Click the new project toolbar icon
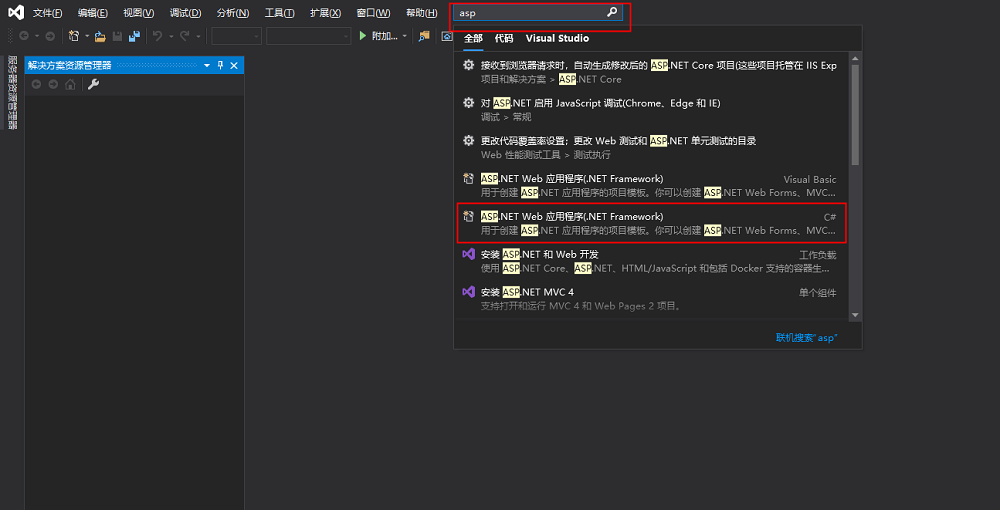Image resolution: width=1000 pixels, height=510 pixels. [74, 36]
